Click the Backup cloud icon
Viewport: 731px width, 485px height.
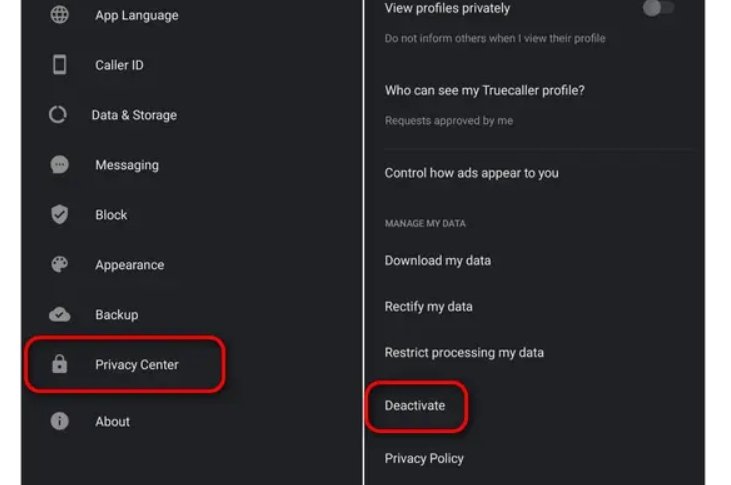(60, 315)
